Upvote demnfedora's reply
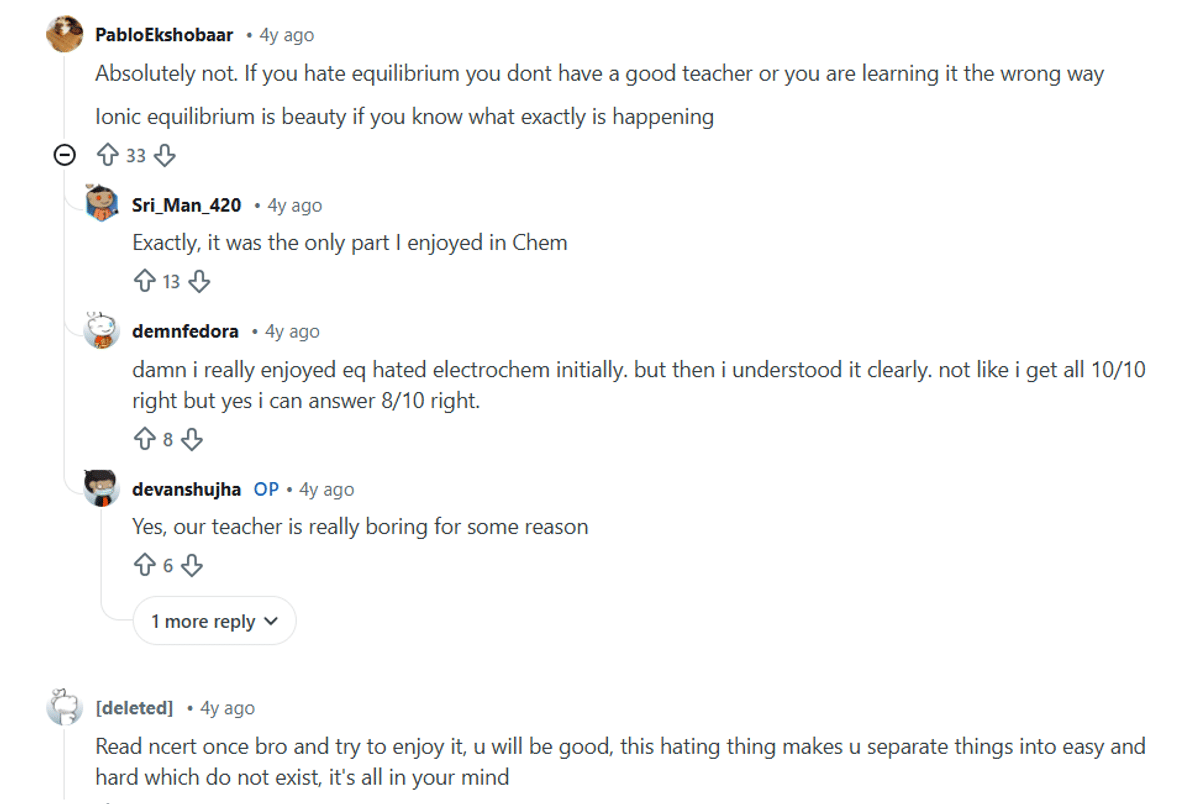 point(144,439)
